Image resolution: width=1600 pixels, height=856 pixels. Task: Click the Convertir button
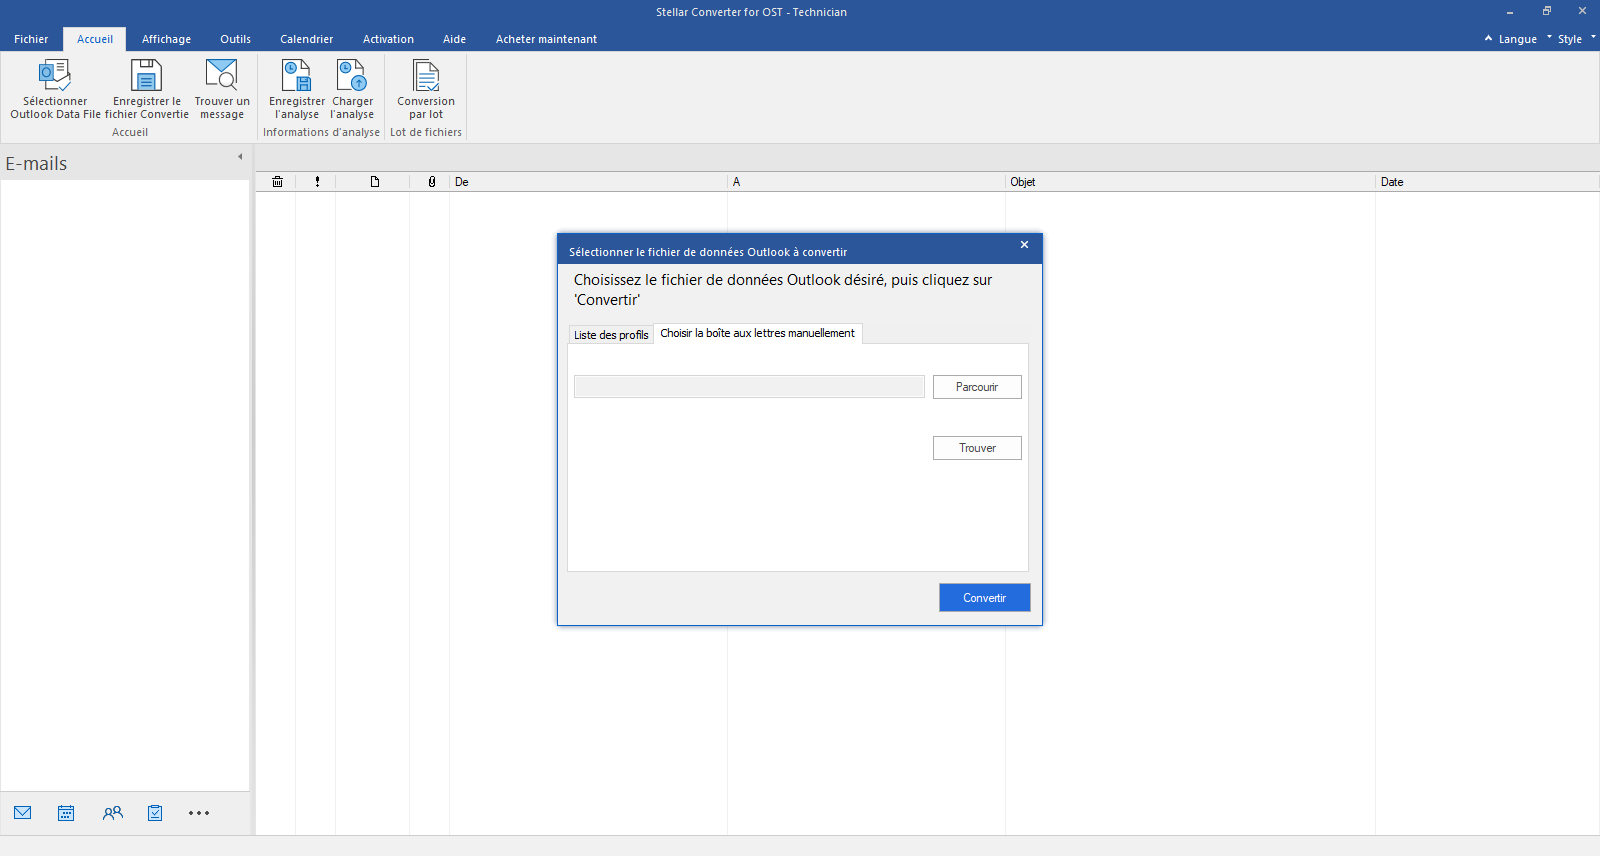(x=984, y=598)
